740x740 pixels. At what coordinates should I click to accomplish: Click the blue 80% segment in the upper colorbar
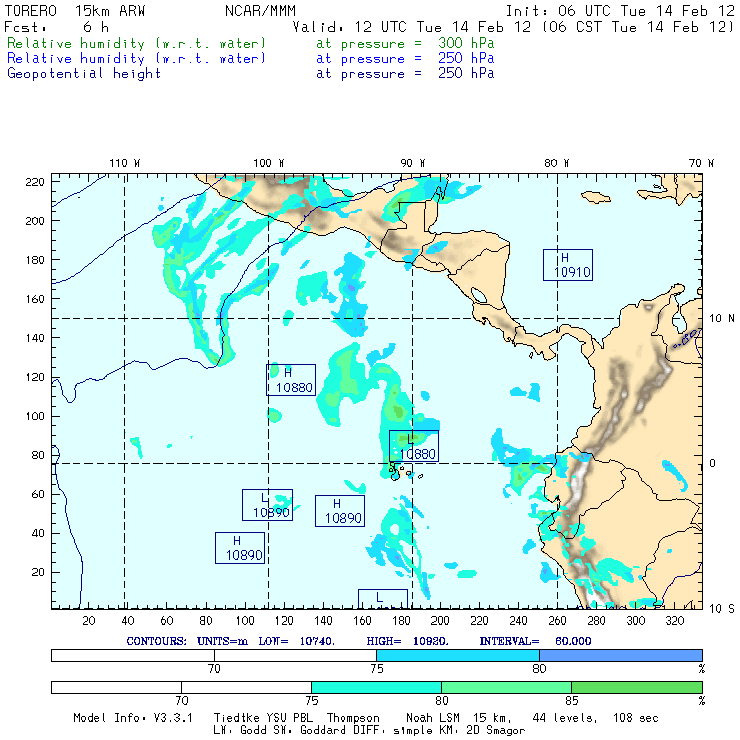tap(620, 655)
